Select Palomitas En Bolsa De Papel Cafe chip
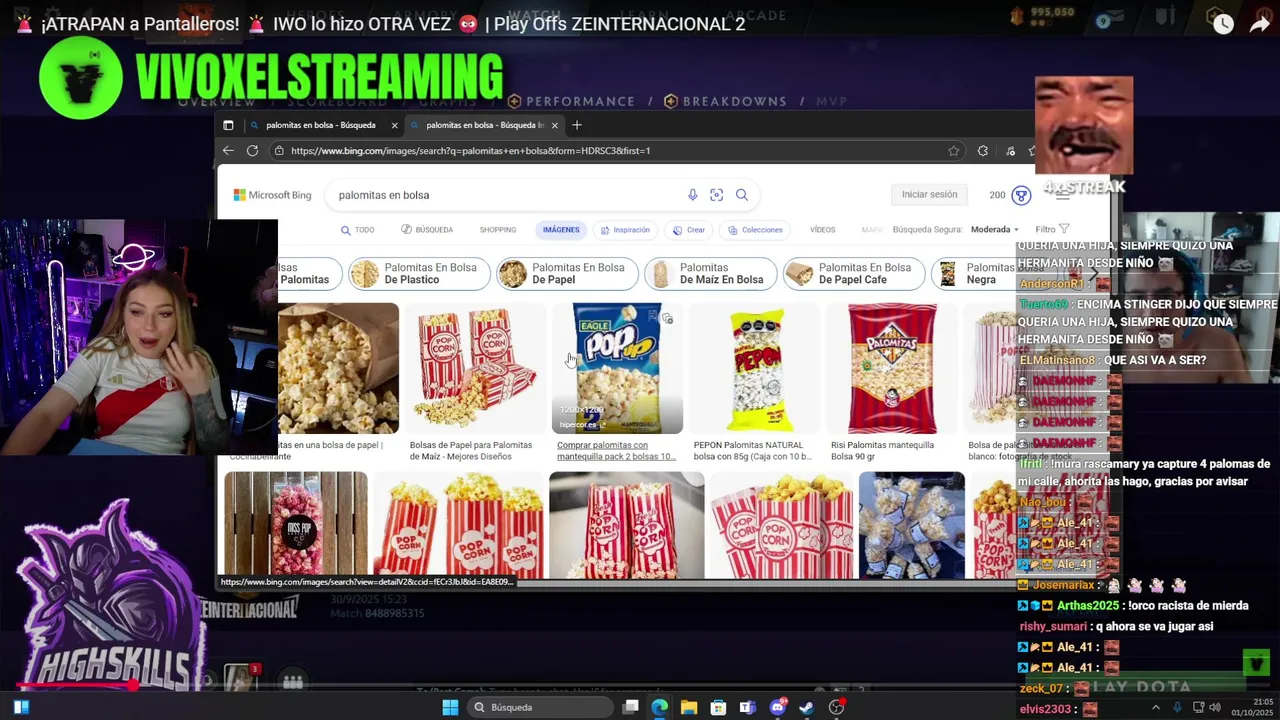Image resolution: width=1280 pixels, height=720 pixels. tap(853, 274)
